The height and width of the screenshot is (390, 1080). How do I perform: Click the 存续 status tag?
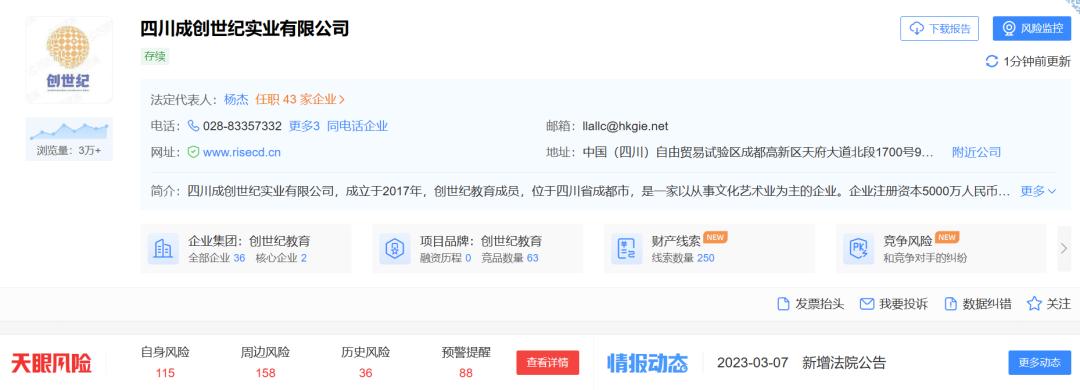[x=155, y=57]
